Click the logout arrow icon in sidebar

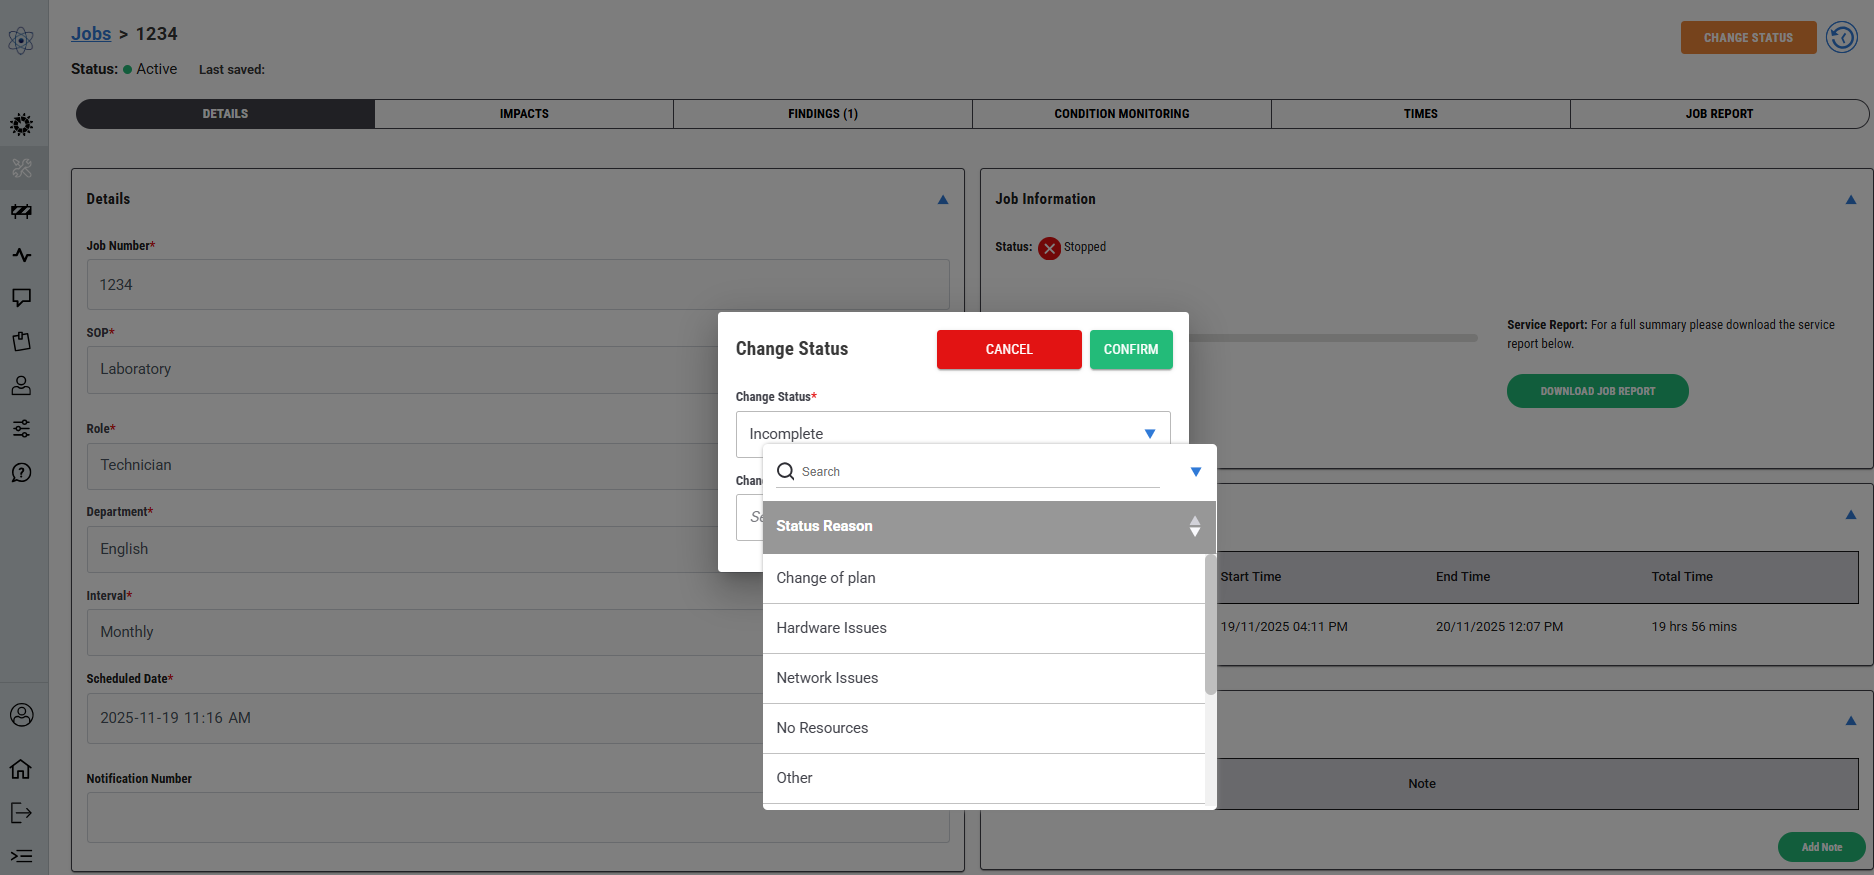(x=21, y=813)
